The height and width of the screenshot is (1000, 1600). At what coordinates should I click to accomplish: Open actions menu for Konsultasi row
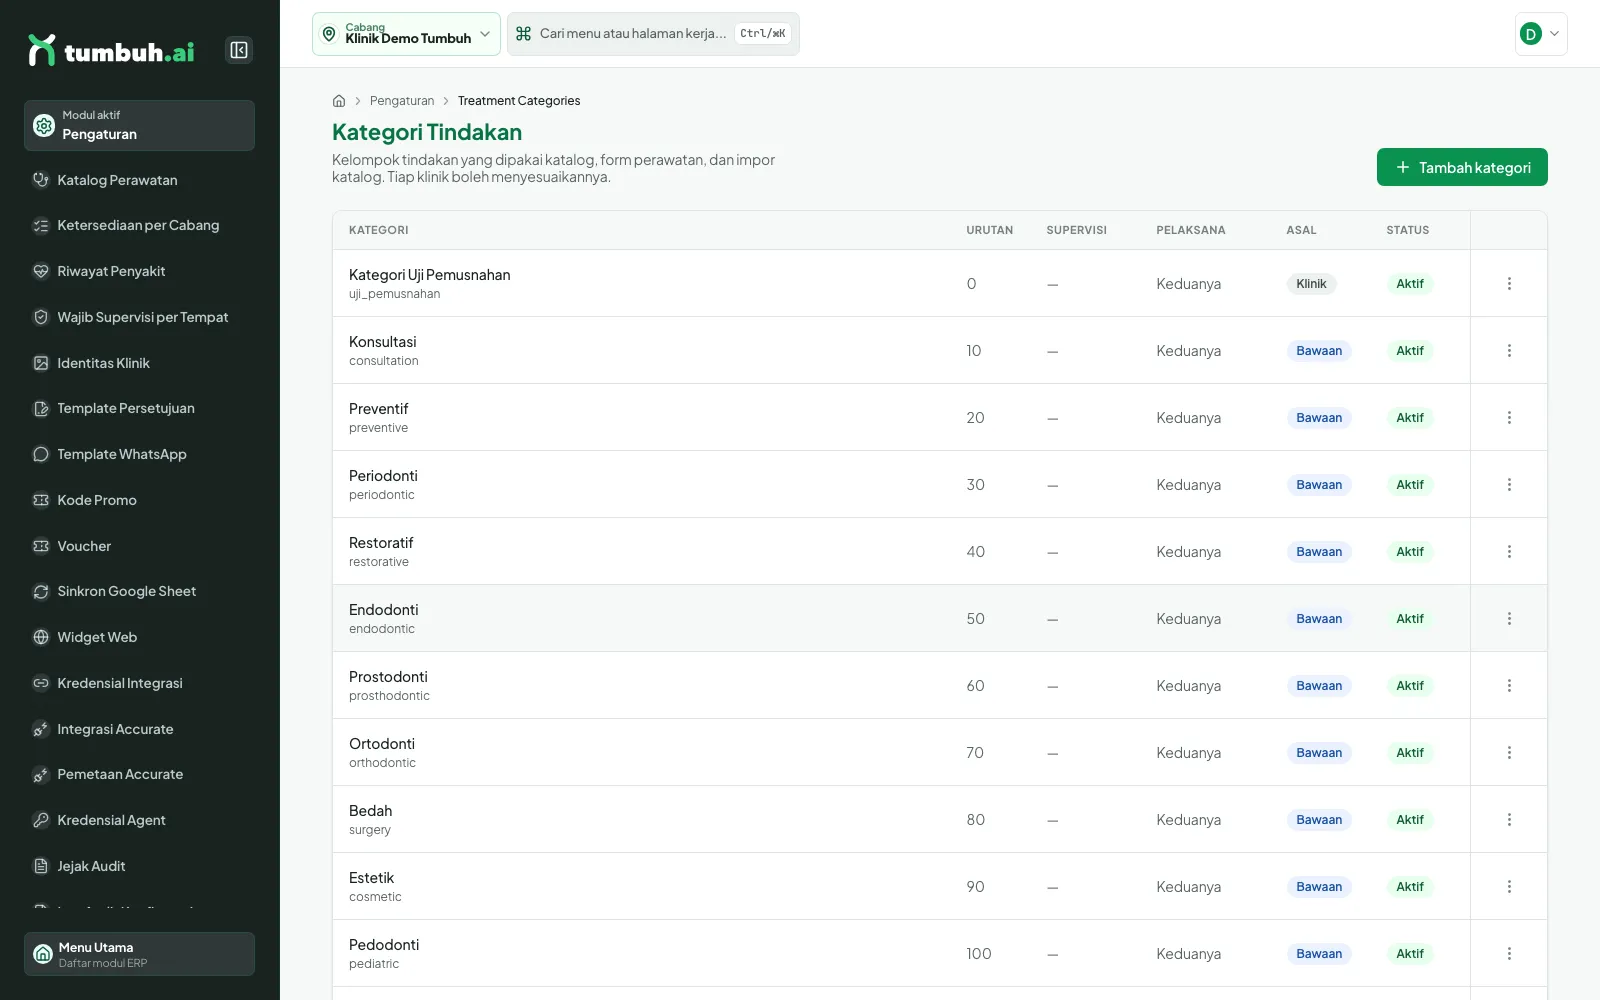tap(1509, 351)
